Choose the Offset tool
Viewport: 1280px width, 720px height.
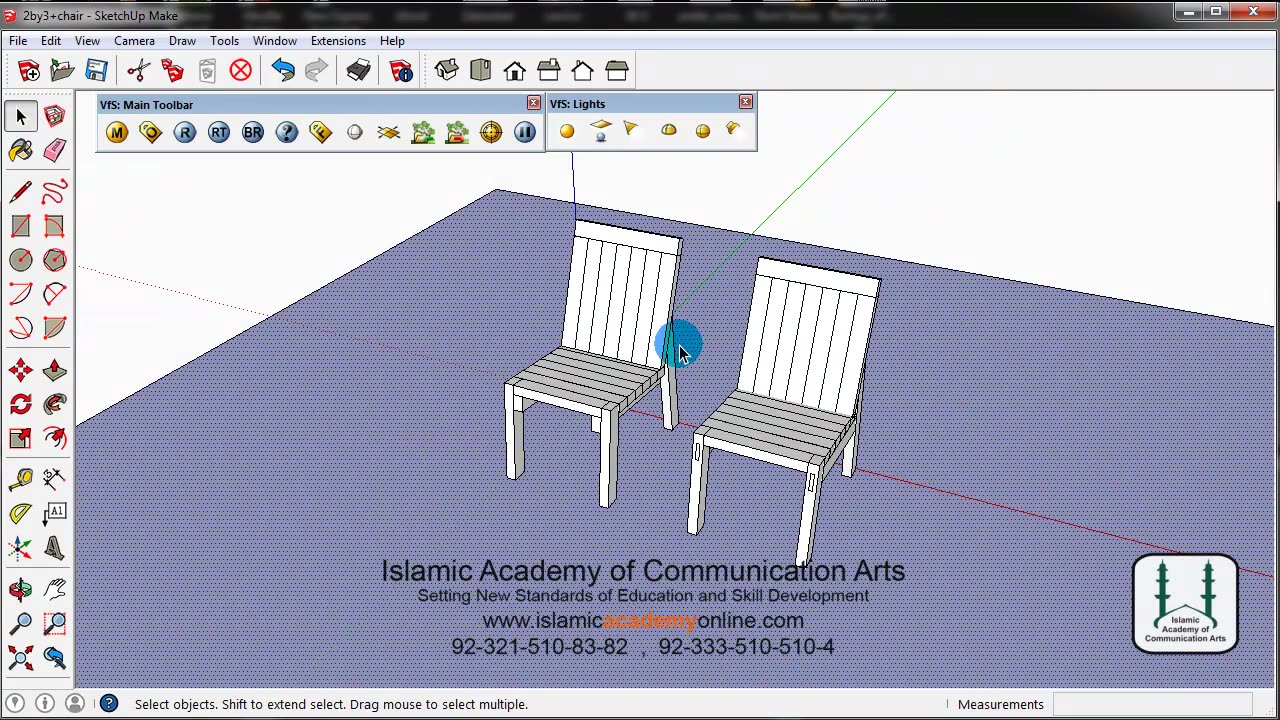coord(55,438)
